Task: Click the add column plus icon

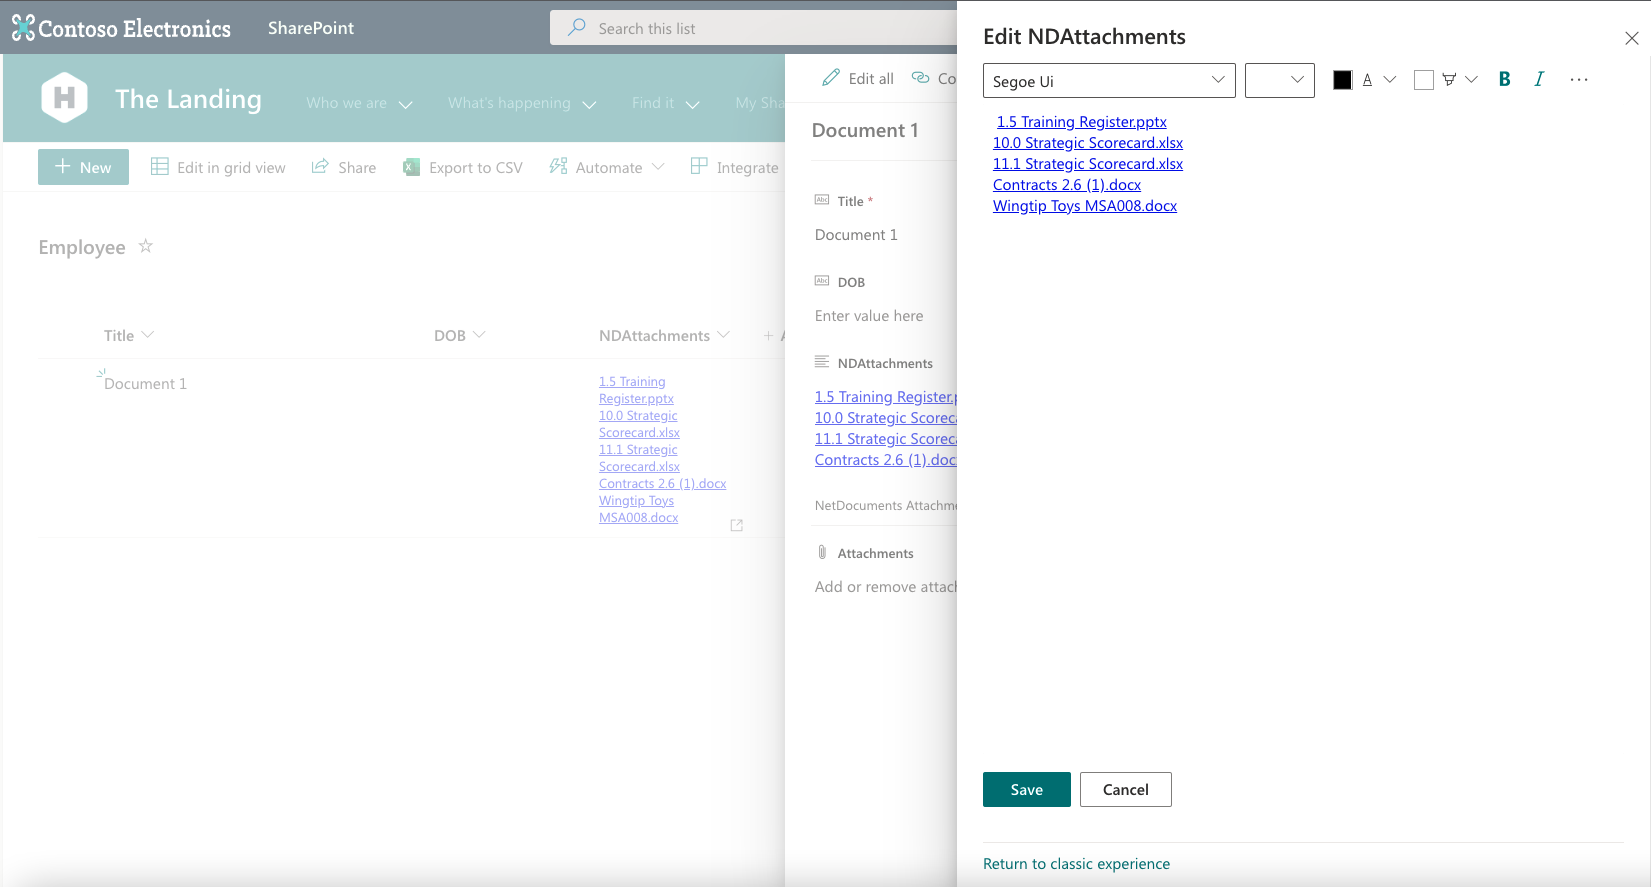Action: pyautogui.click(x=769, y=336)
